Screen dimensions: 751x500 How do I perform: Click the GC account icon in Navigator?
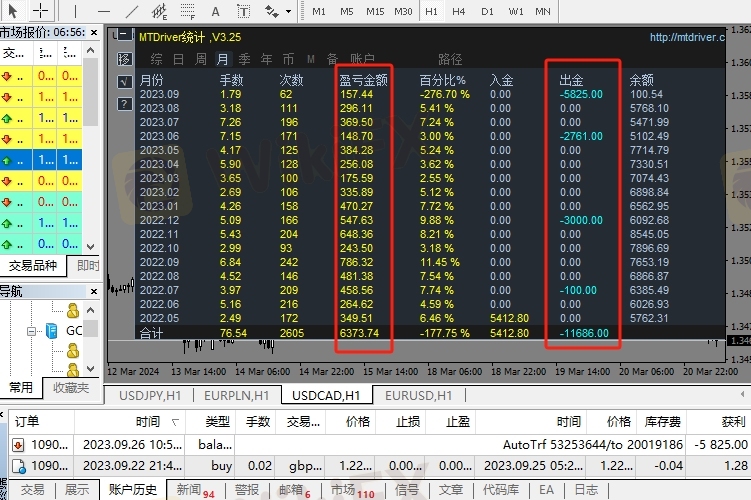click(52, 330)
